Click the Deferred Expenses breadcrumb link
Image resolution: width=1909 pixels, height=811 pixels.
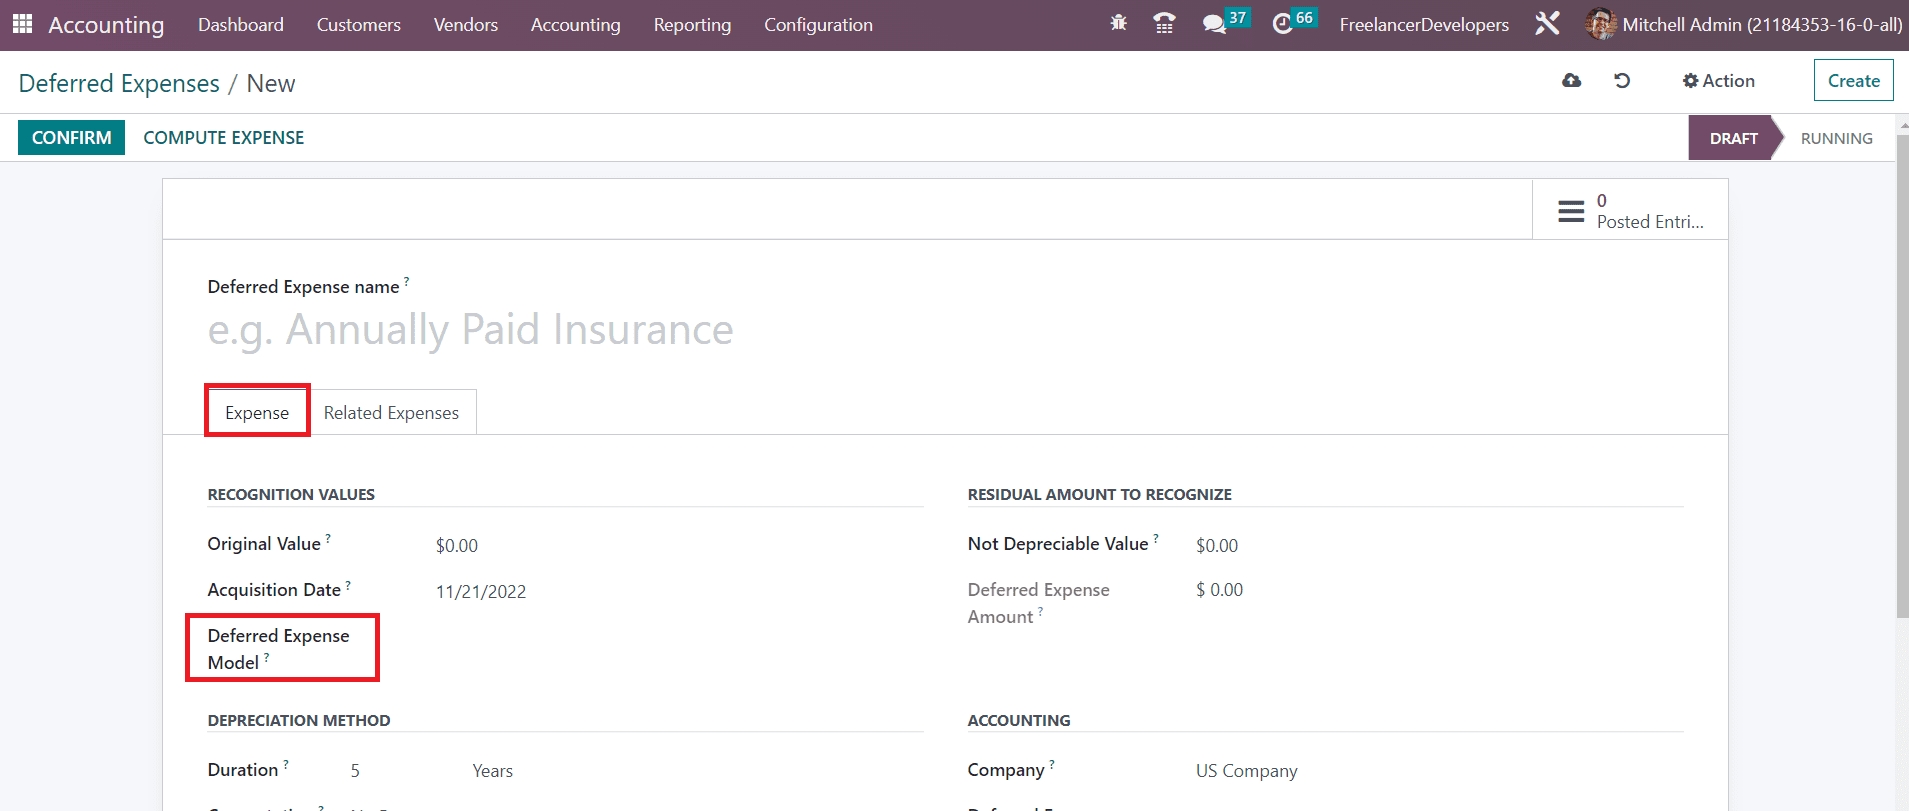coord(119,84)
